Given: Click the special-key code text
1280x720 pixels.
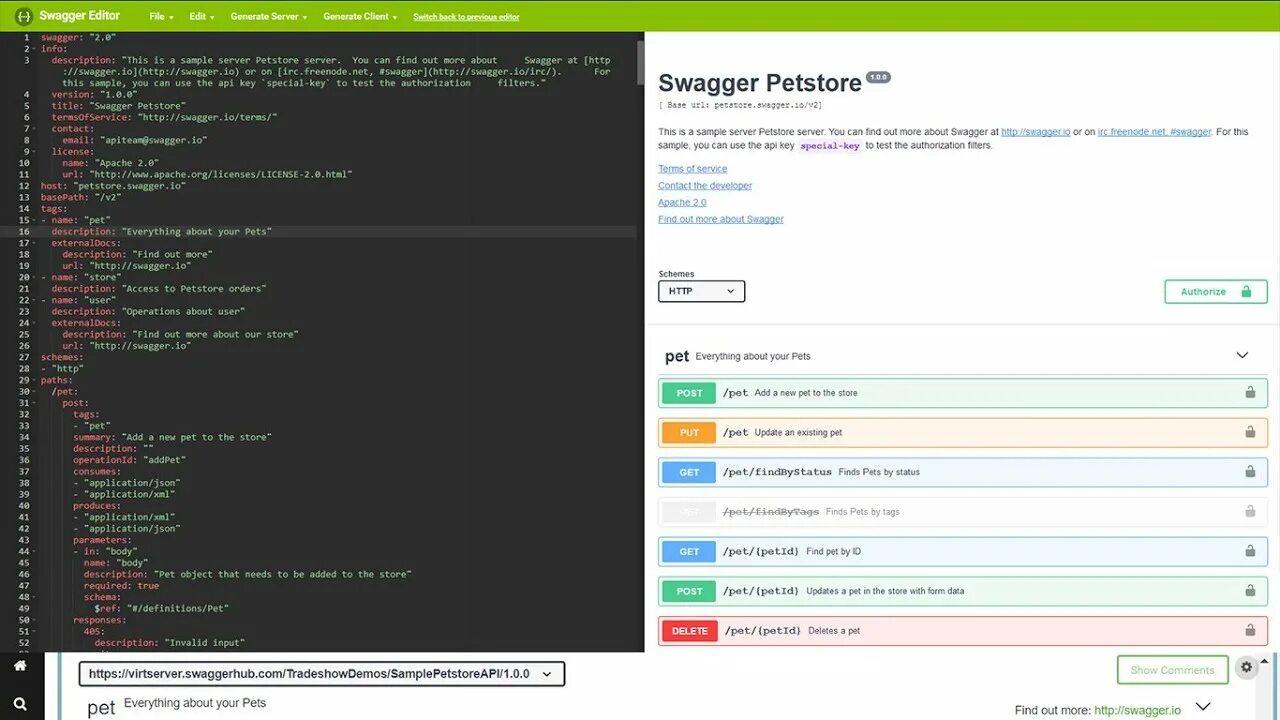Looking at the screenshot, I should [830, 146].
